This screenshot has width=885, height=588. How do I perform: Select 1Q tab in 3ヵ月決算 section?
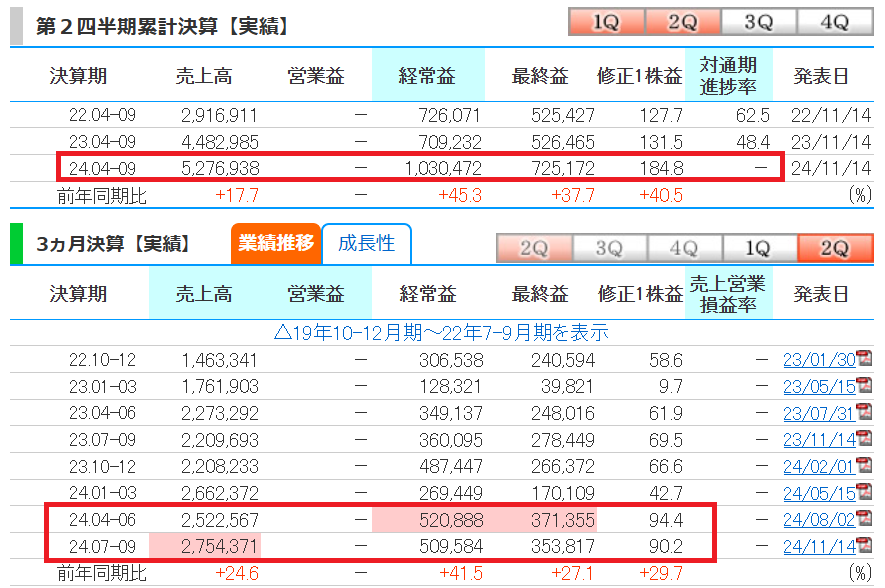point(759,248)
